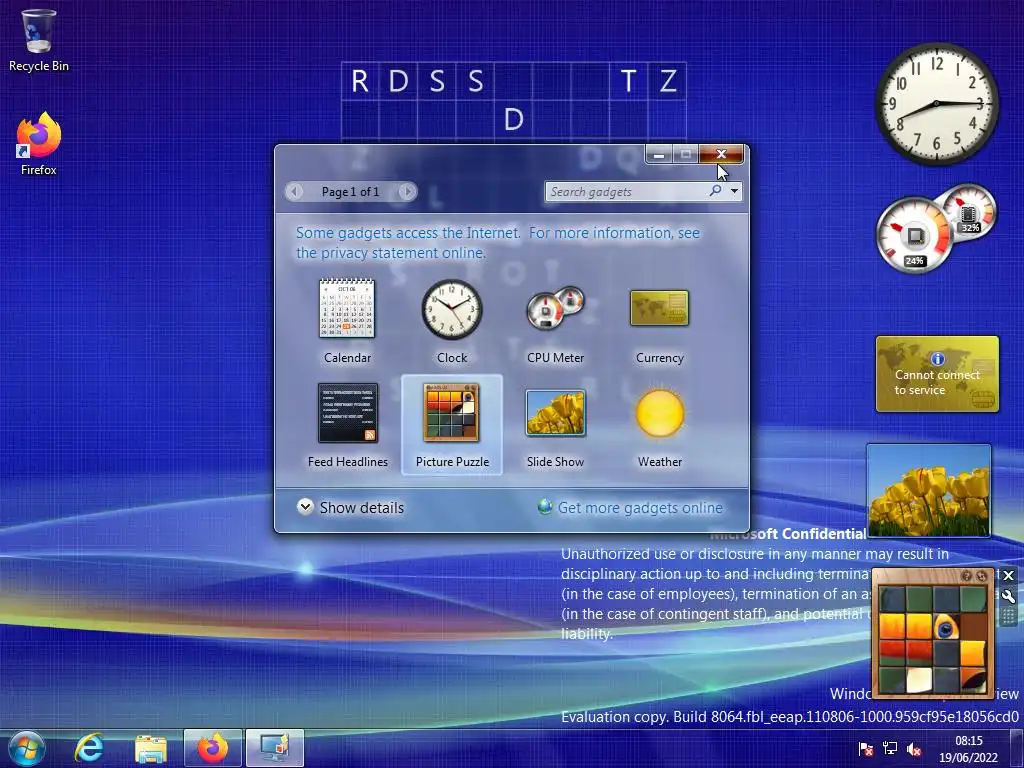
Task: Show the solved picture in Picture Puzzle
Action: pyautogui.click(x=967, y=575)
